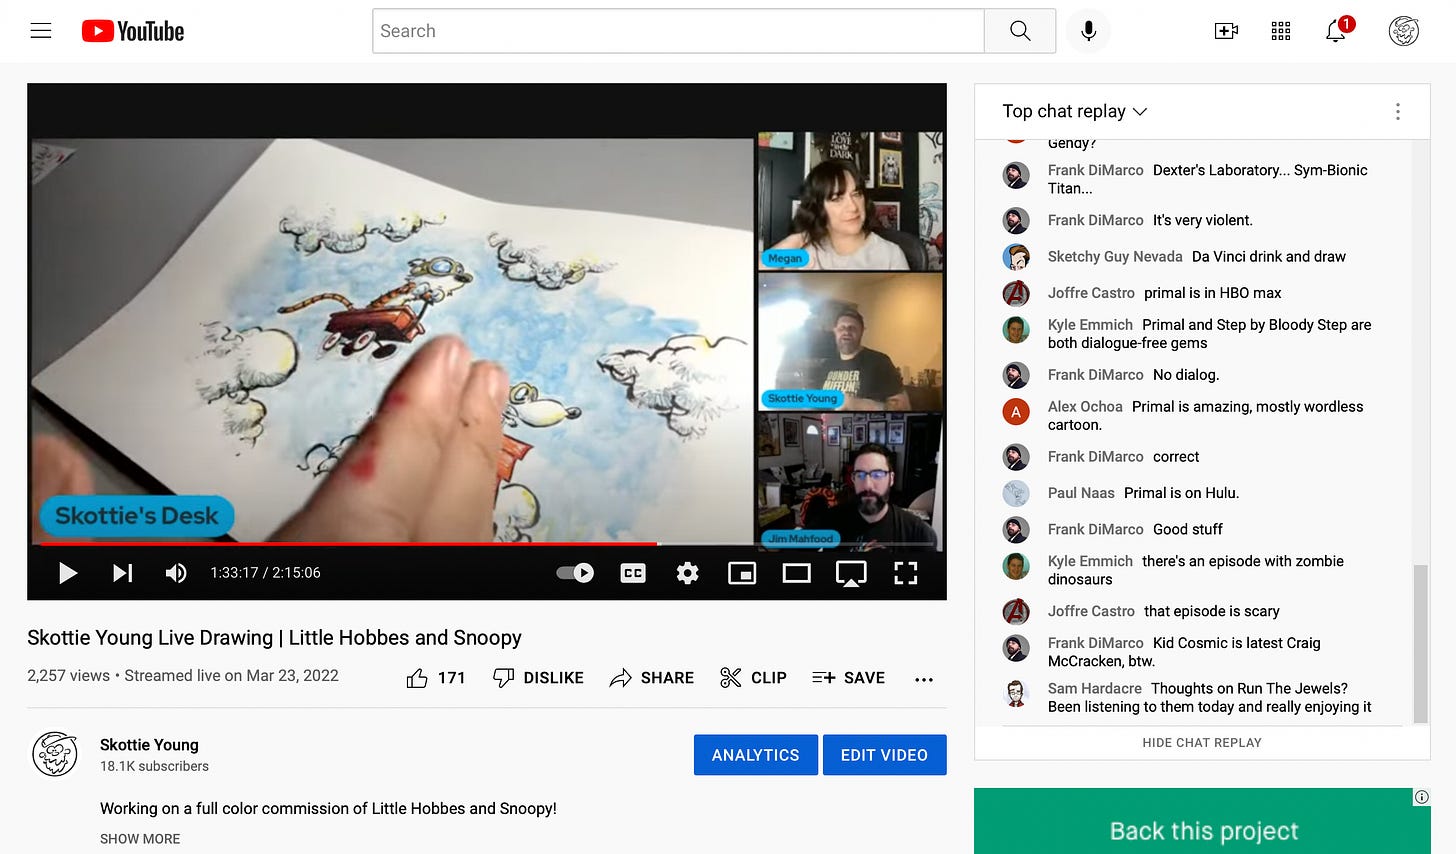Click Sketchy Guy Nevada's chat name
The height and width of the screenshot is (854, 1456).
[x=1115, y=257]
